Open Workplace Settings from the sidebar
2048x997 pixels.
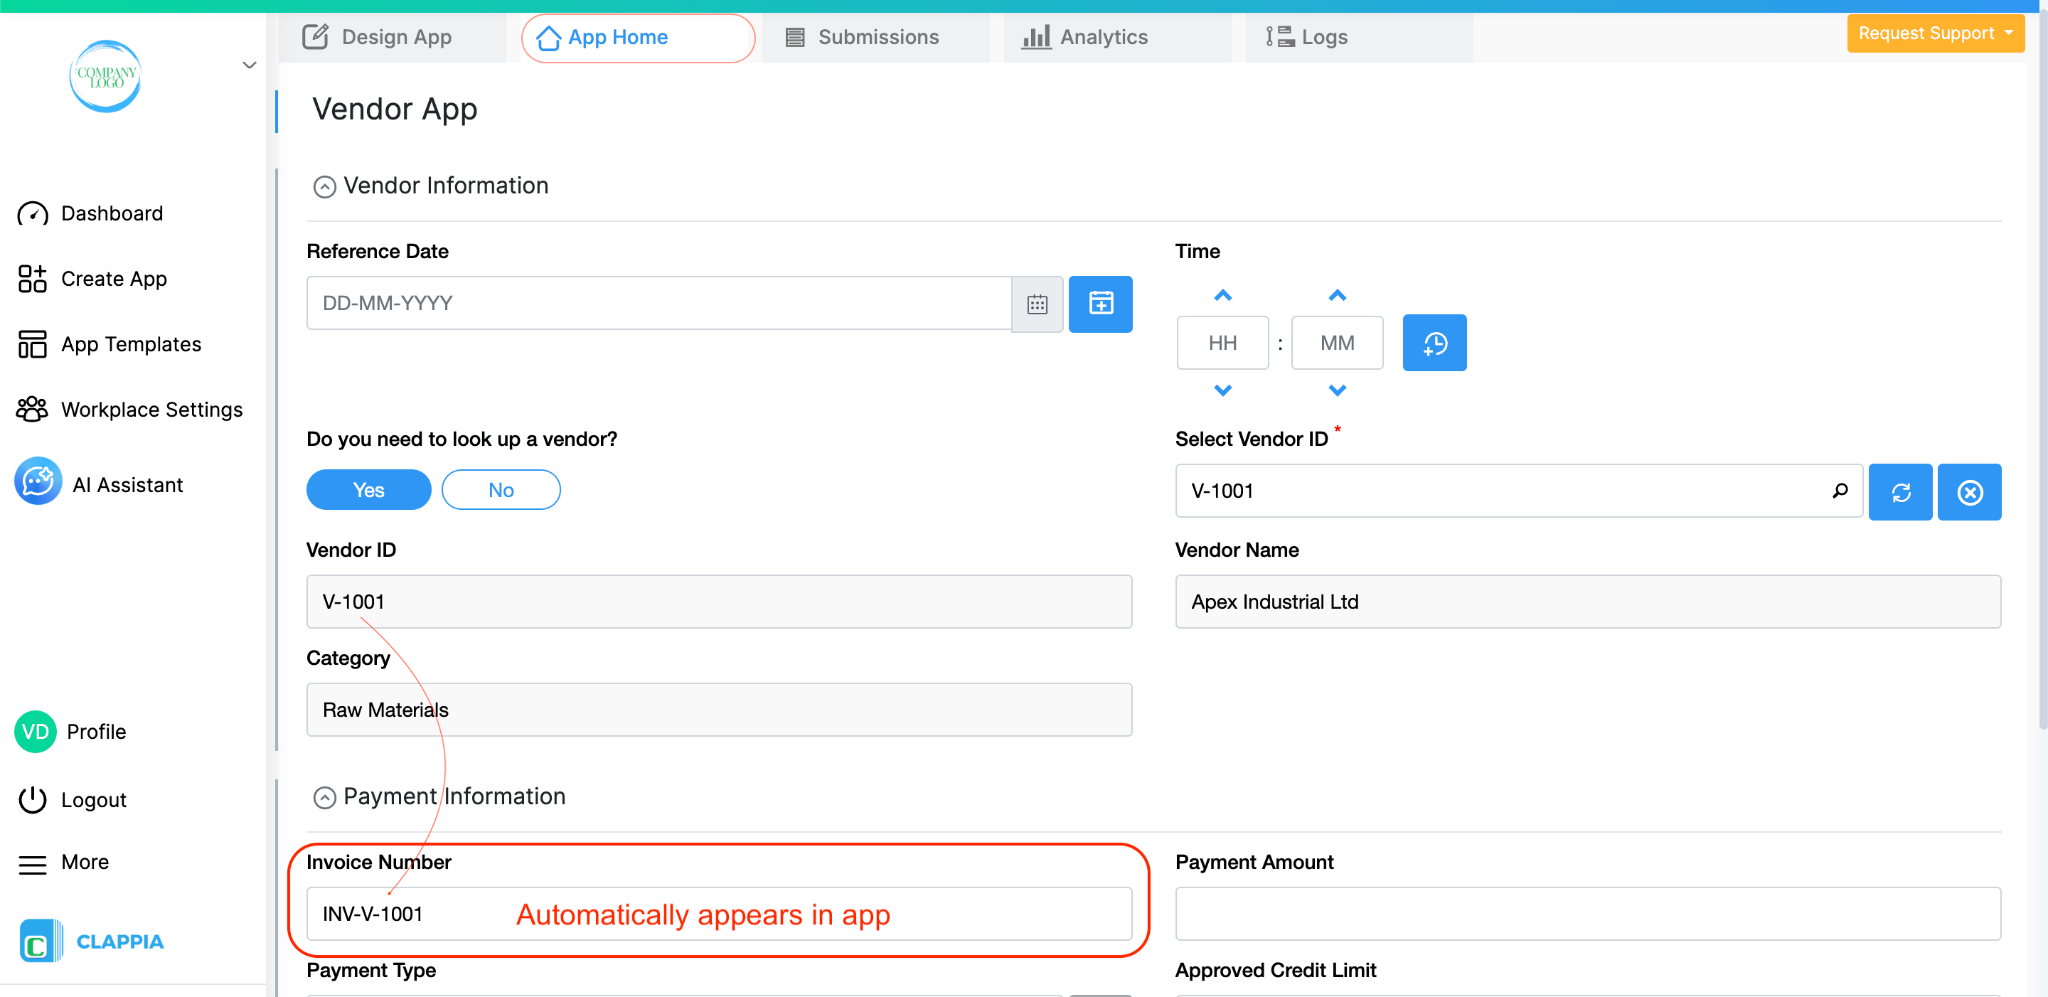tap(151, 408)
